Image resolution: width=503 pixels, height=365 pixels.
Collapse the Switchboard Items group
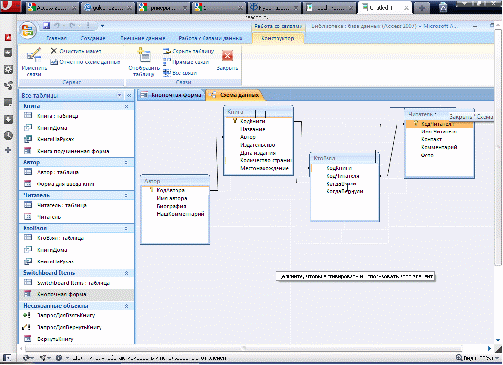(126, 273)
